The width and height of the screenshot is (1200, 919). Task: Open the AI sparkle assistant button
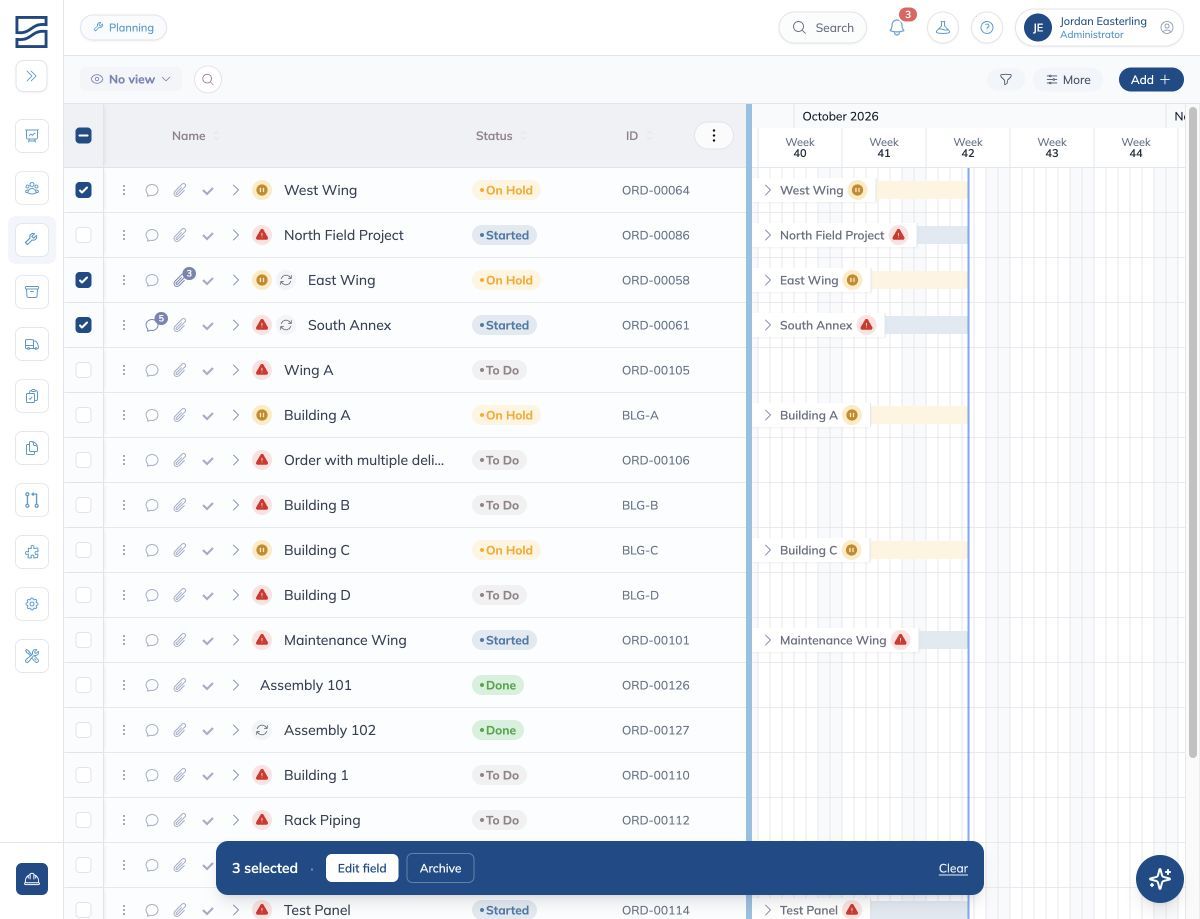[x=1160, y=879]
